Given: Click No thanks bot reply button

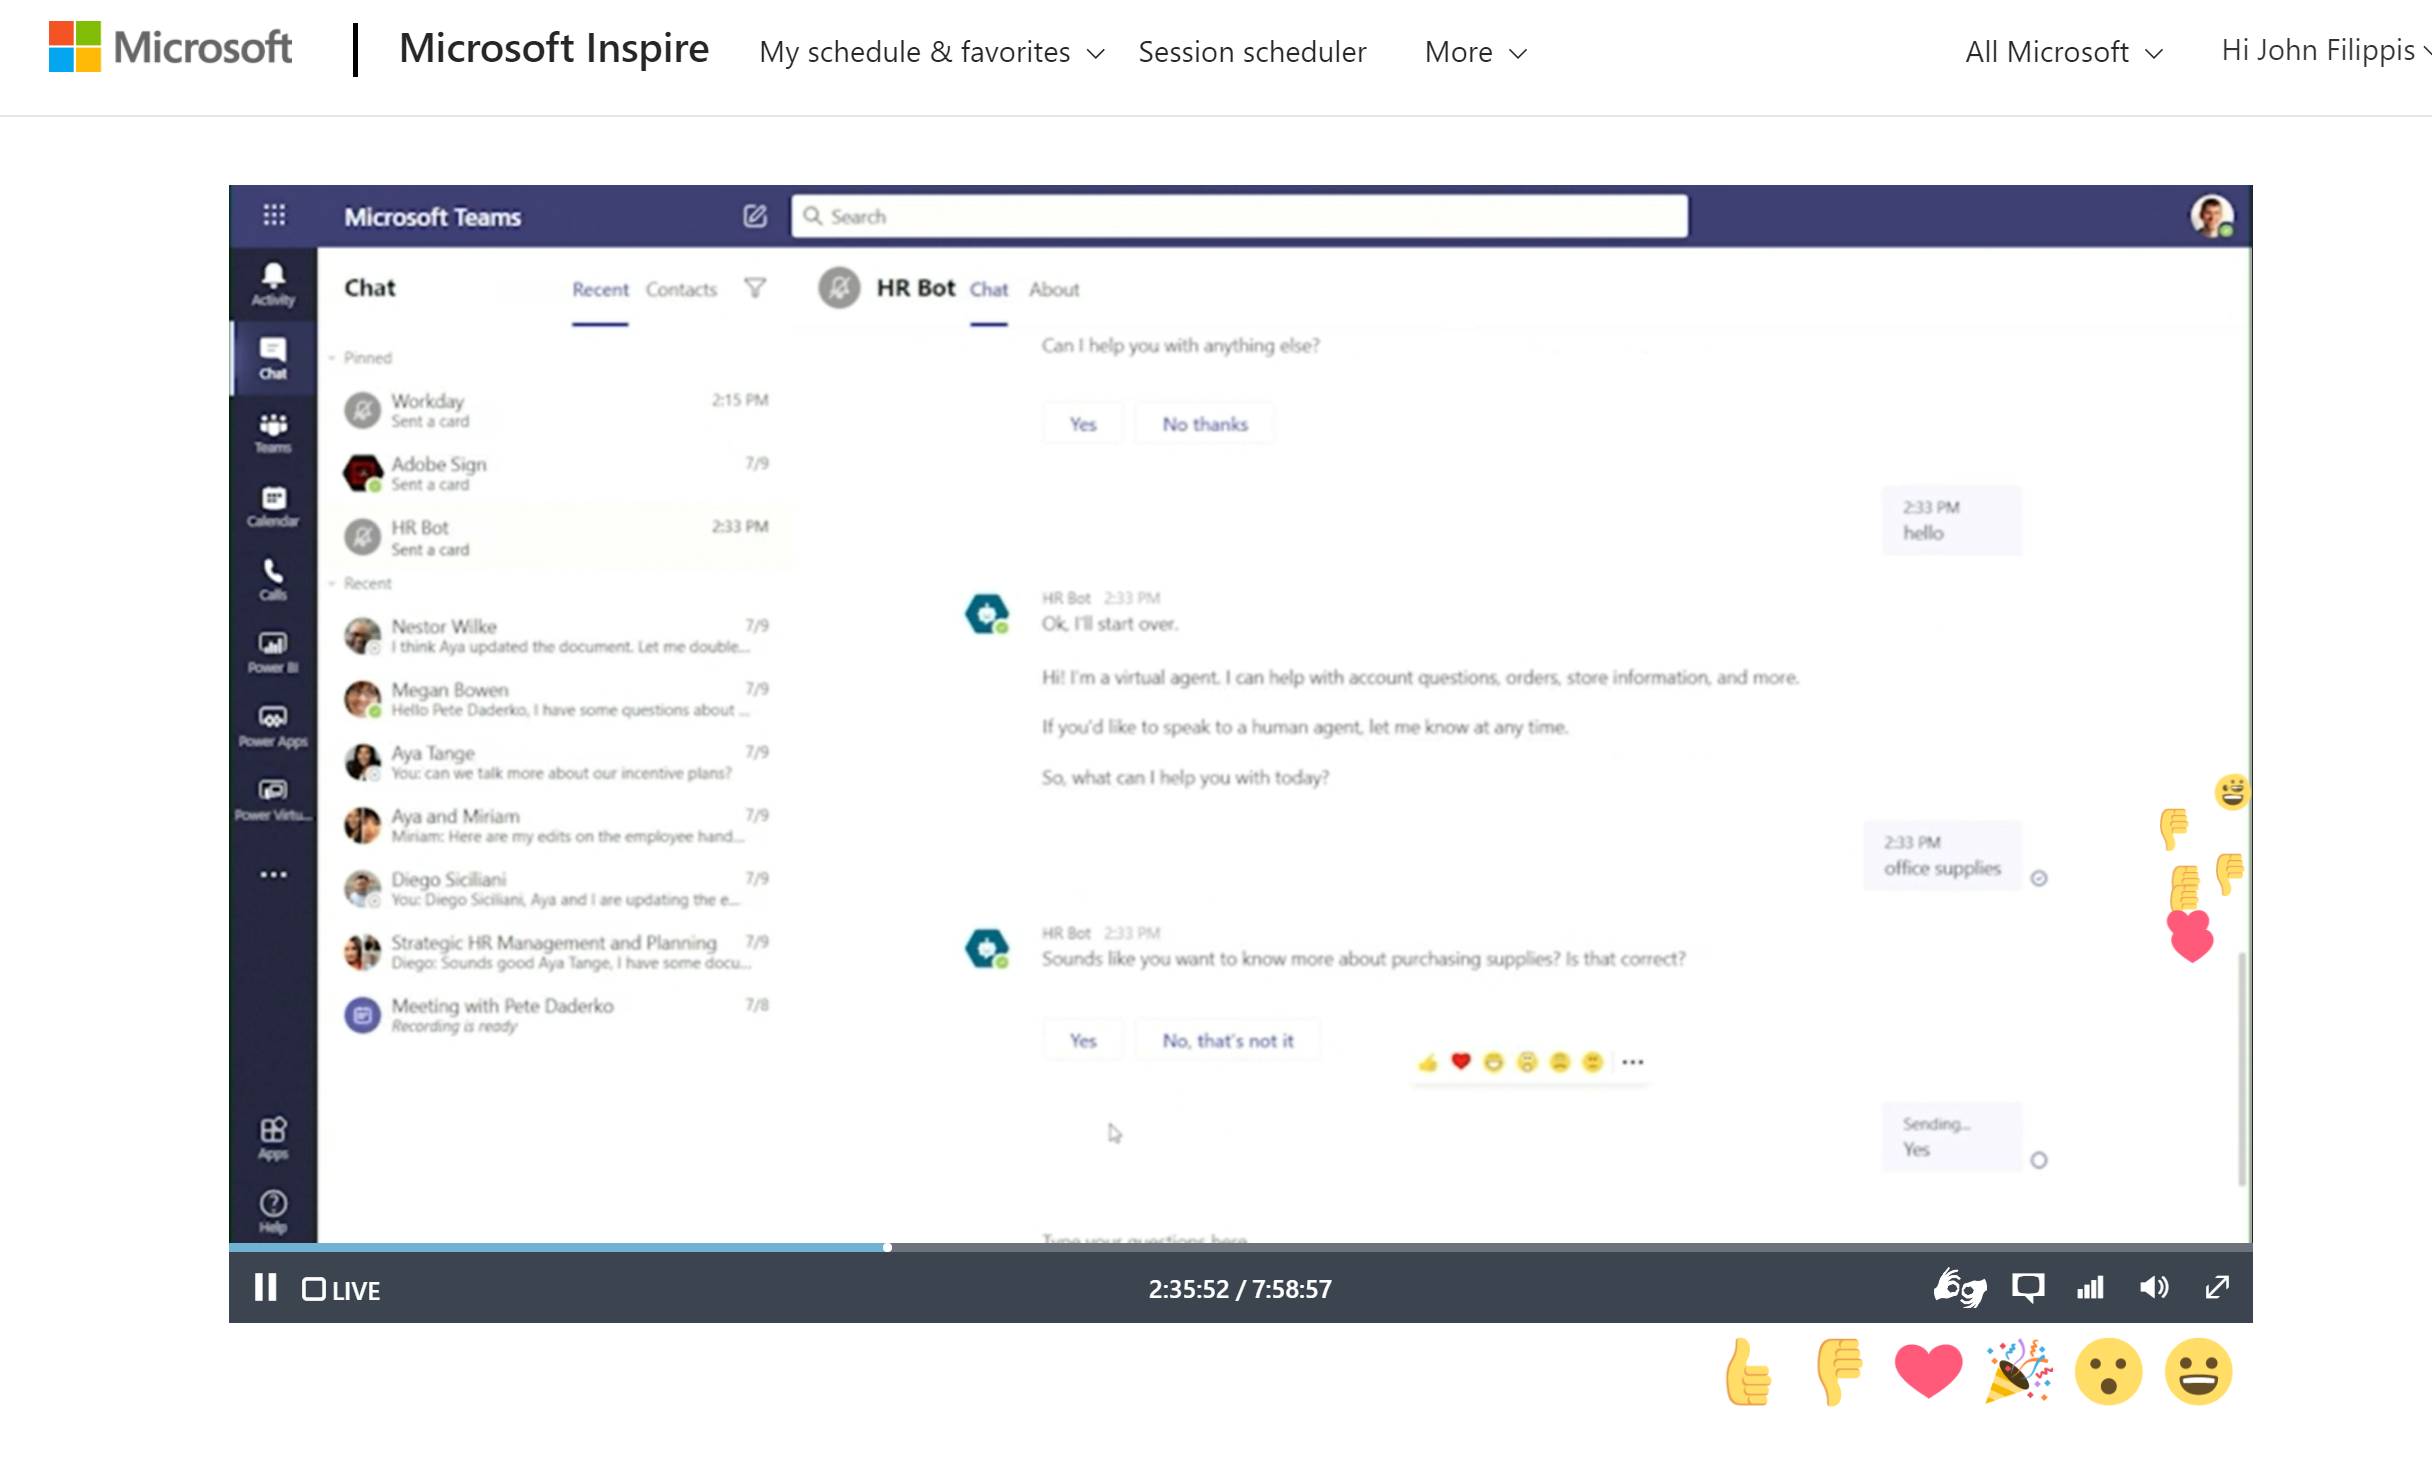Looking at the screenshot, I should [x=1205, y=424].
